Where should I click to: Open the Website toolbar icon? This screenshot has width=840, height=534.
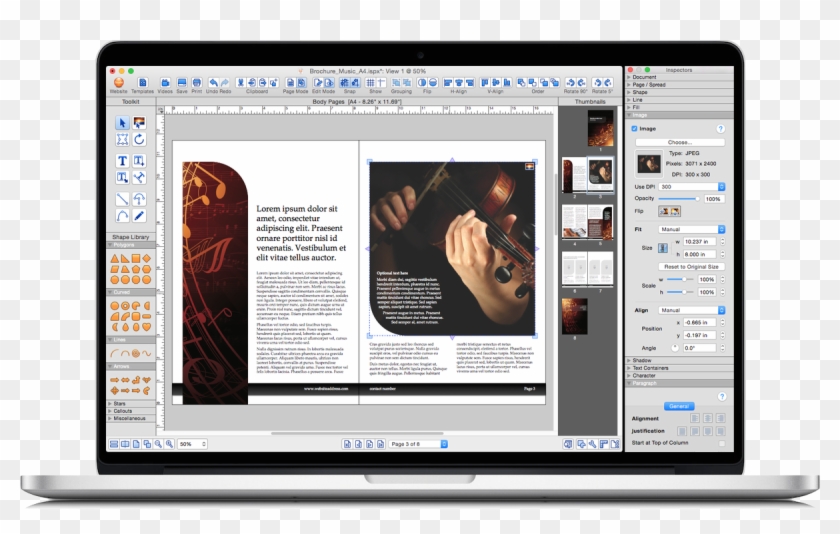119,82
